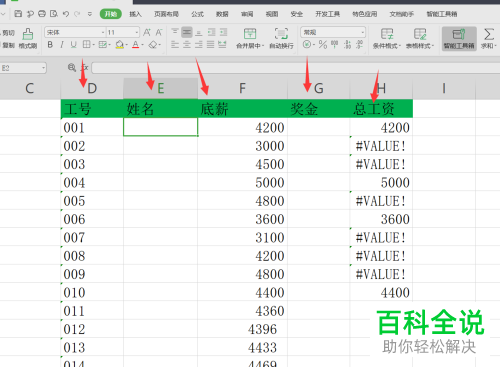Justify text in both directions
This screenshot has height=367, width=500.
pyautogui.click(x=210, y=44)
